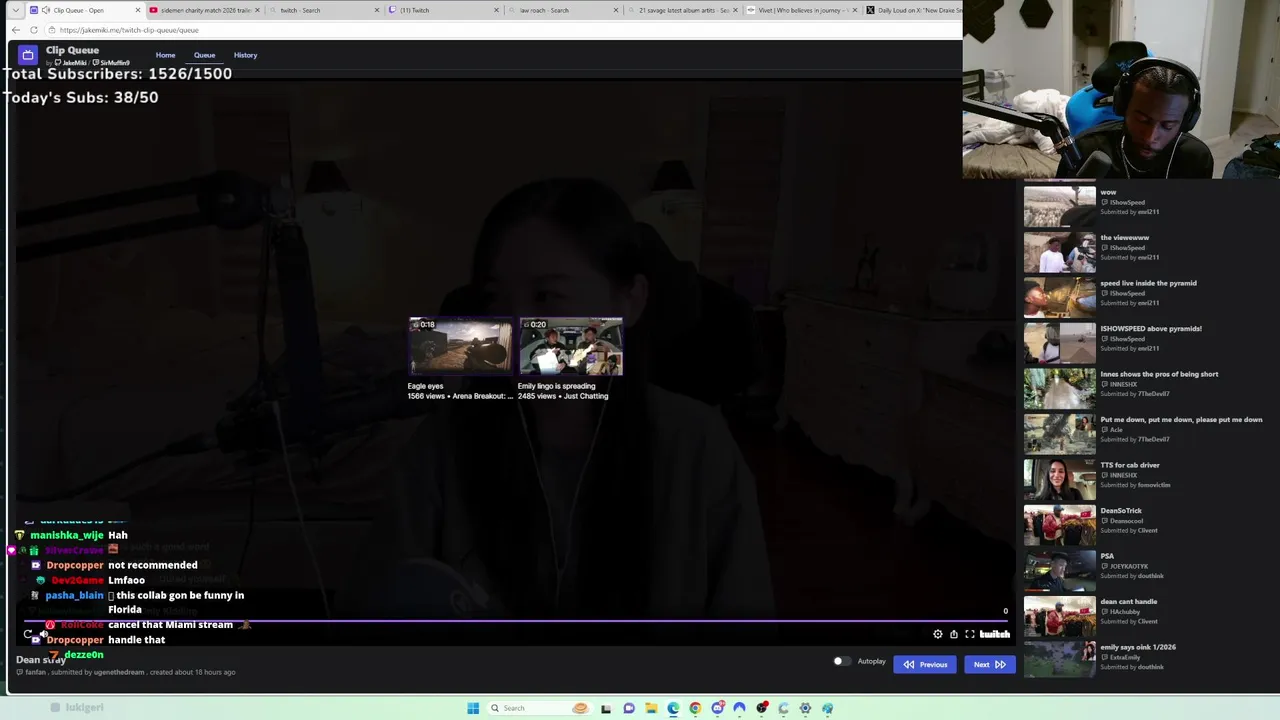Screen dimensions: 1280x720
Task: Open the Twitch logo in player
Action: [x=994, y=634]
